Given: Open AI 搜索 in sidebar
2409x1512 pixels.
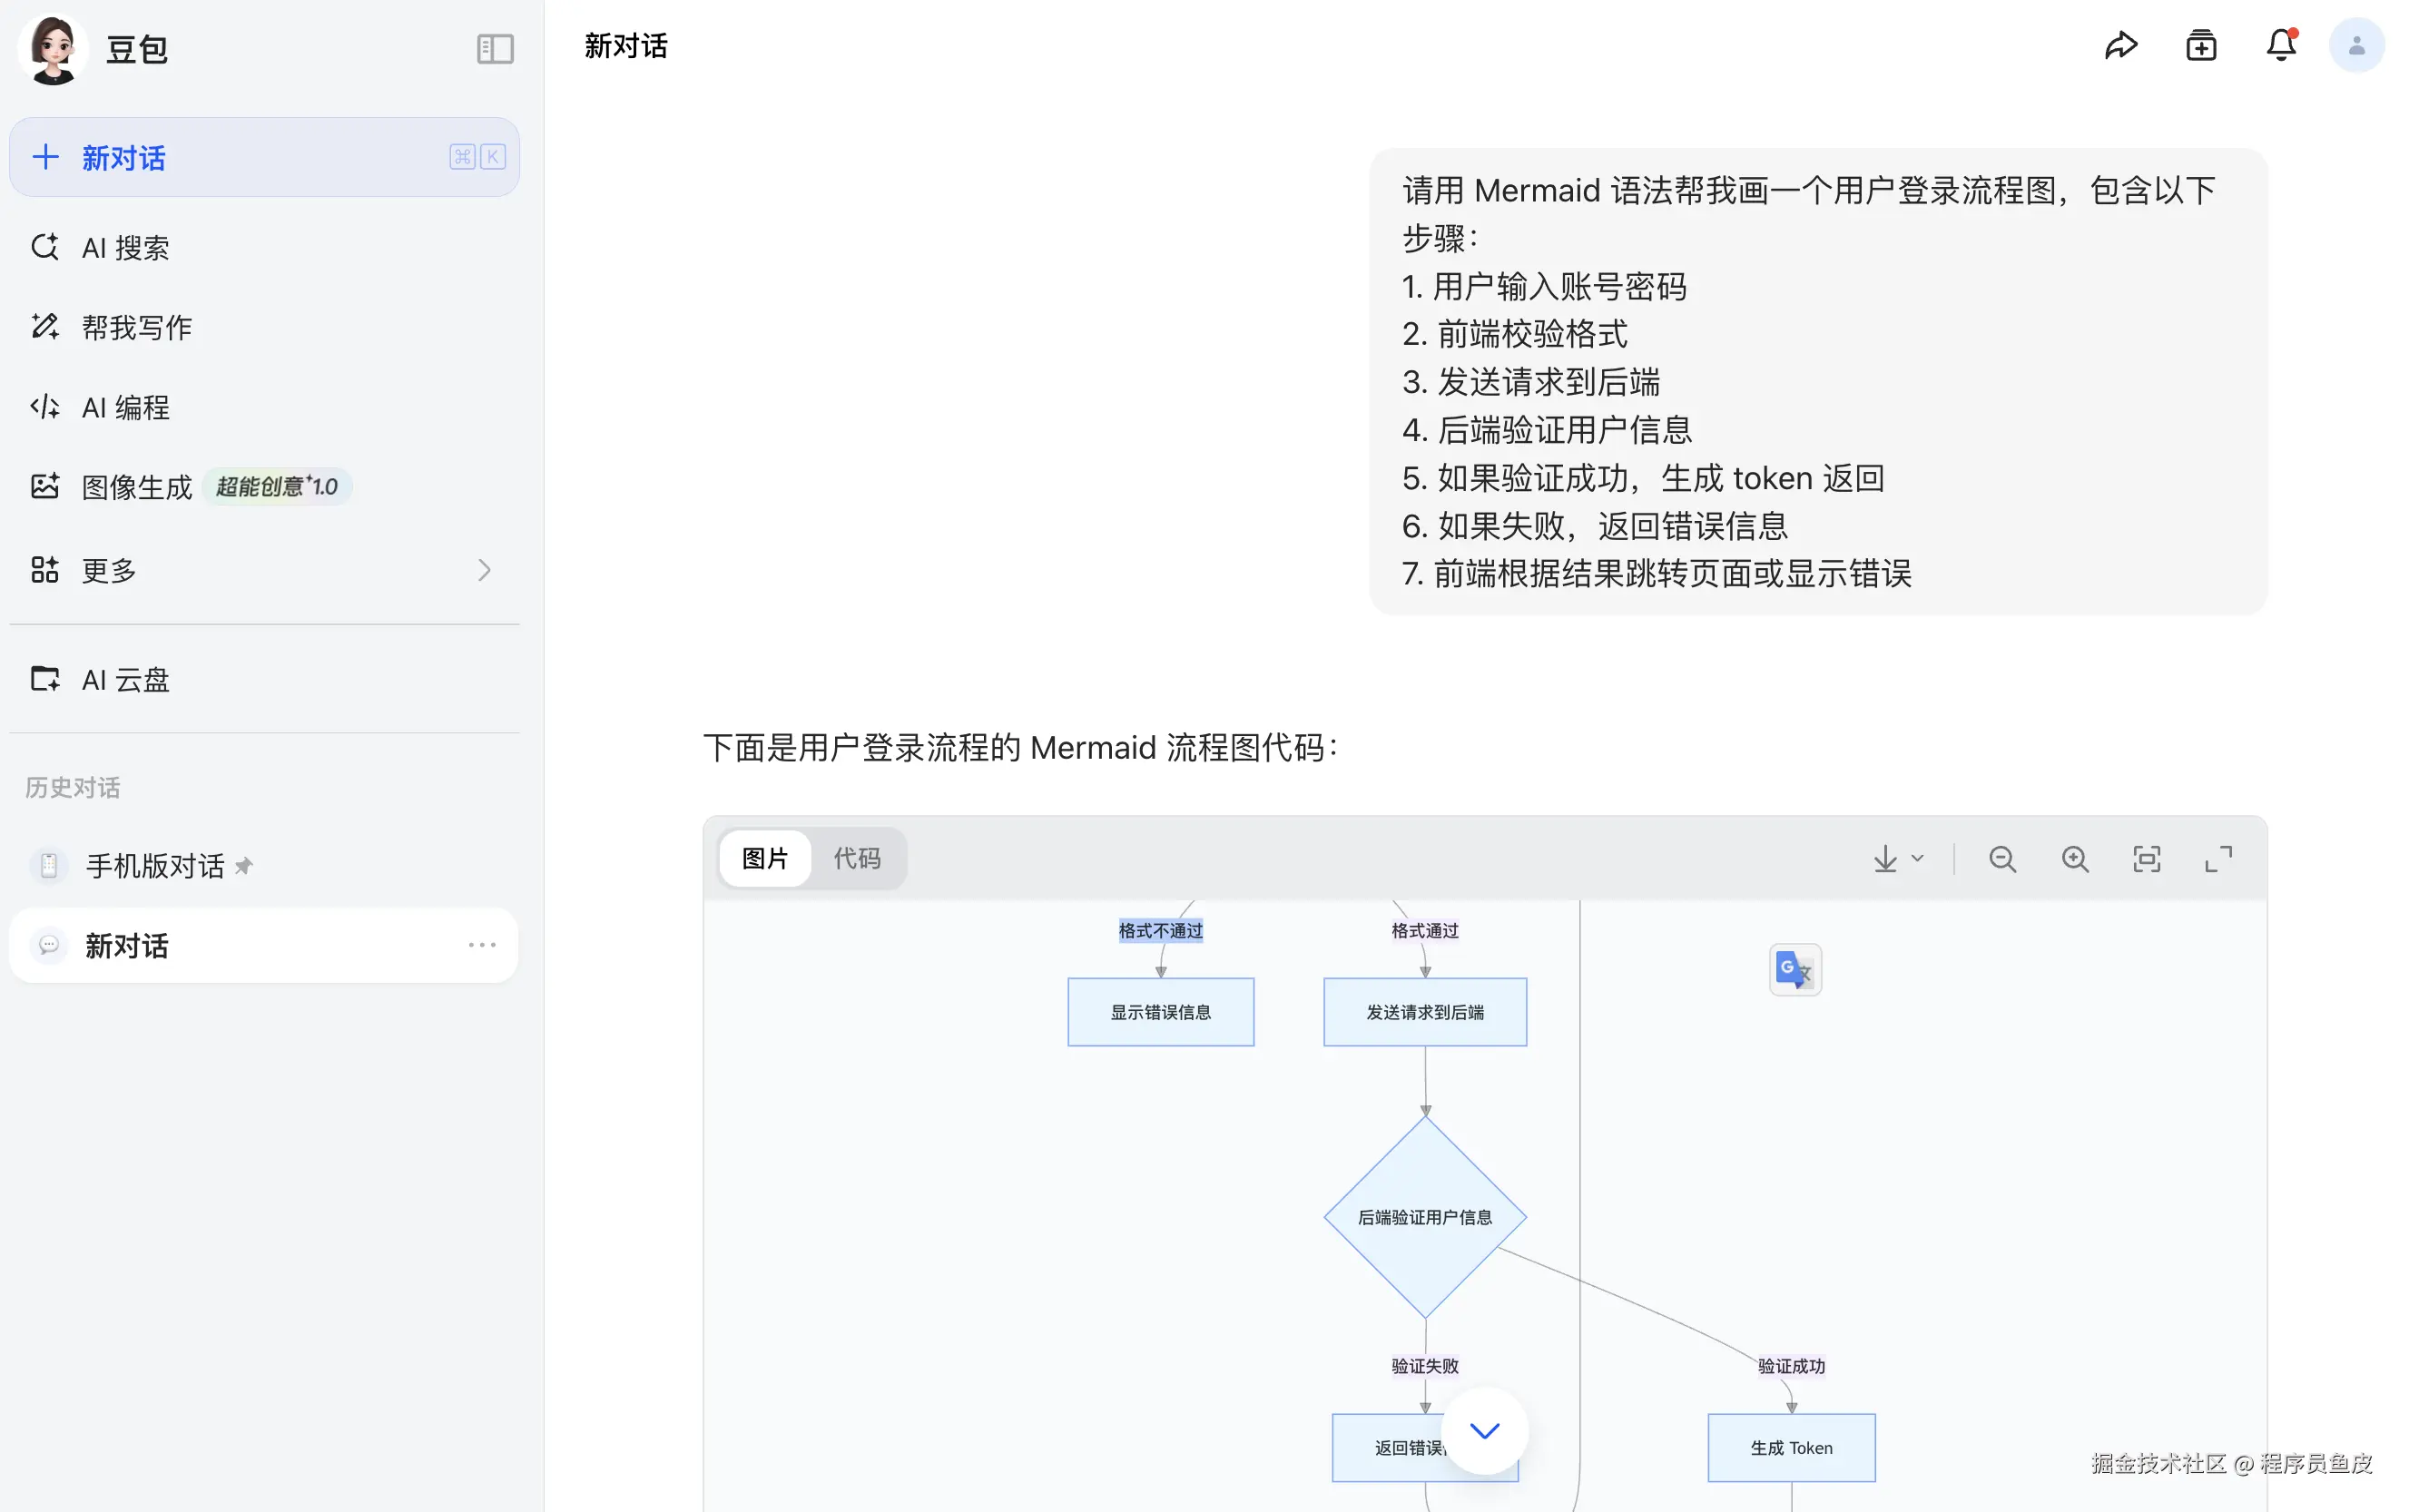Looking at the screenshot, I should [125, 247].
